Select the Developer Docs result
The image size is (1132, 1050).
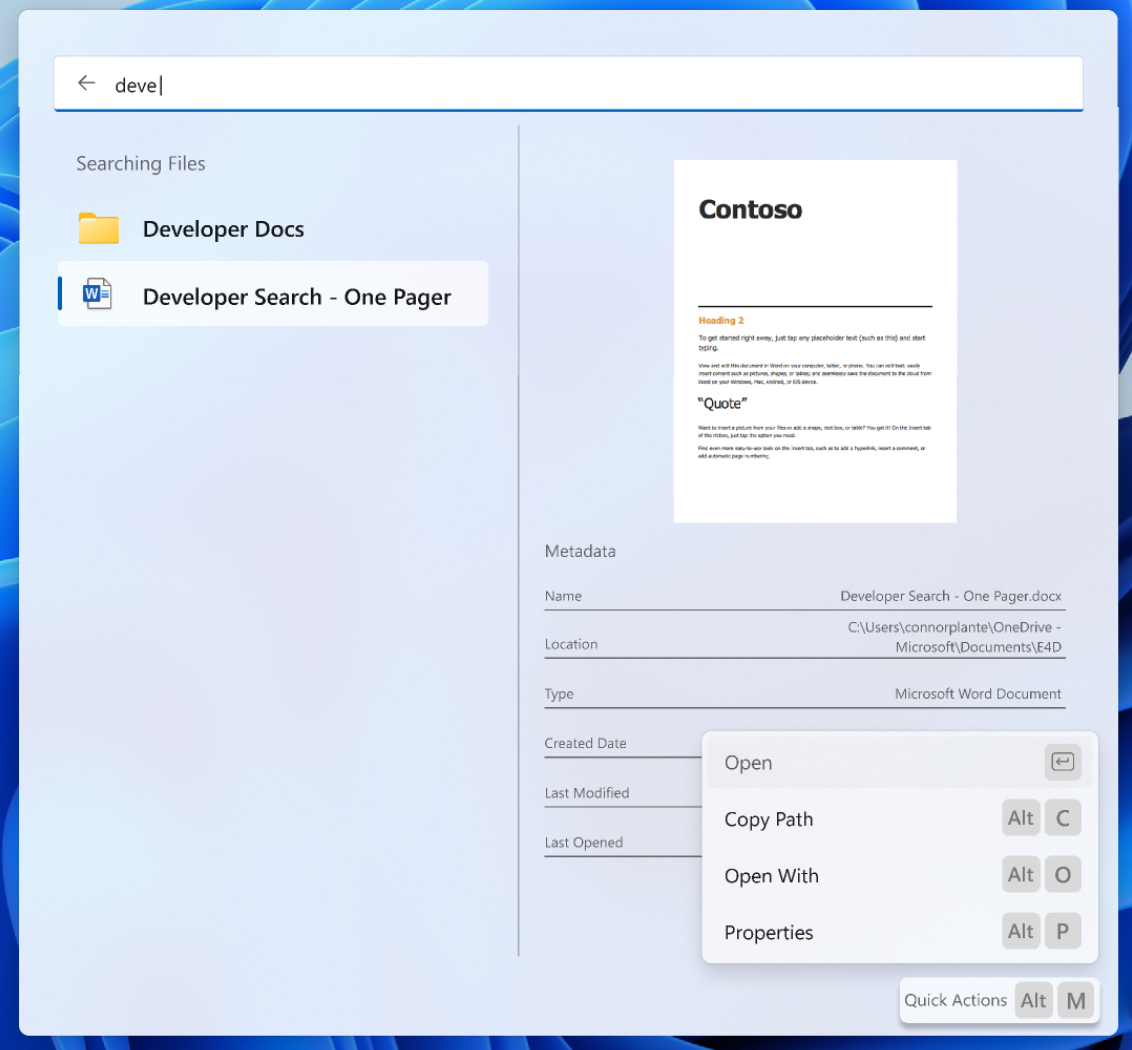click(x=223, y=229)
